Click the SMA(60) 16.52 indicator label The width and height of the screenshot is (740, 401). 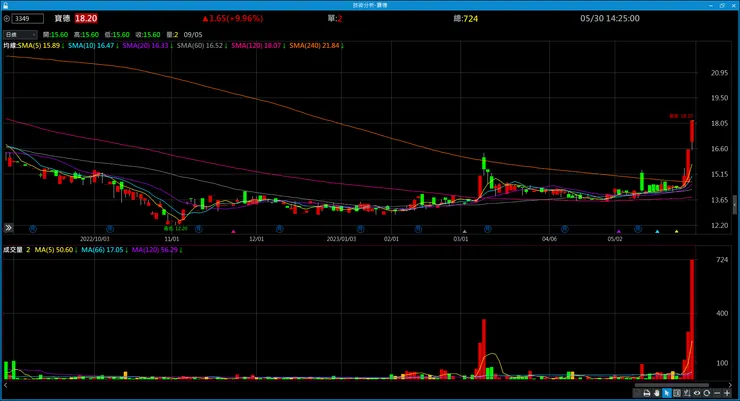202,46
